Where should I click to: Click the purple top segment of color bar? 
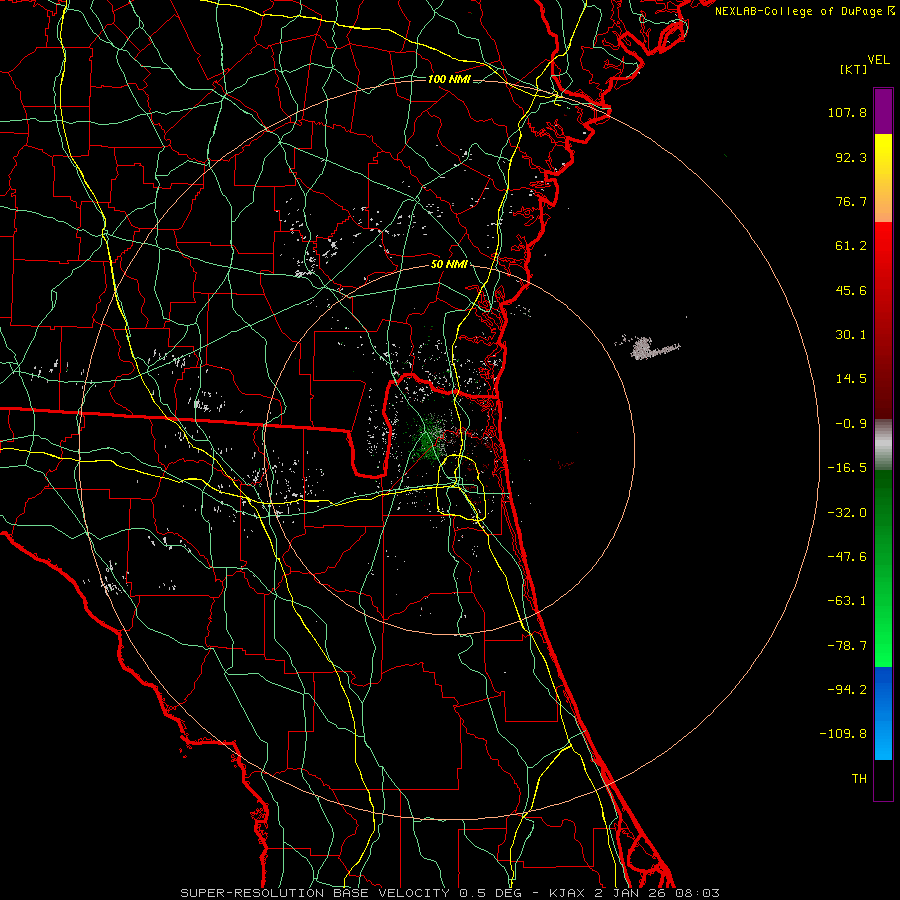tap(883, 111)
